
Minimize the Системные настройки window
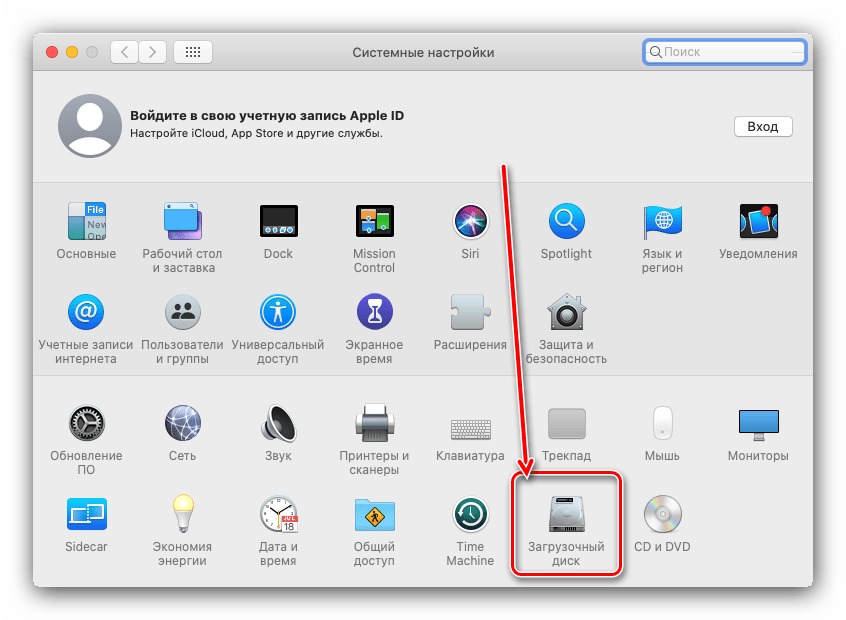click(x=72, y=52)
